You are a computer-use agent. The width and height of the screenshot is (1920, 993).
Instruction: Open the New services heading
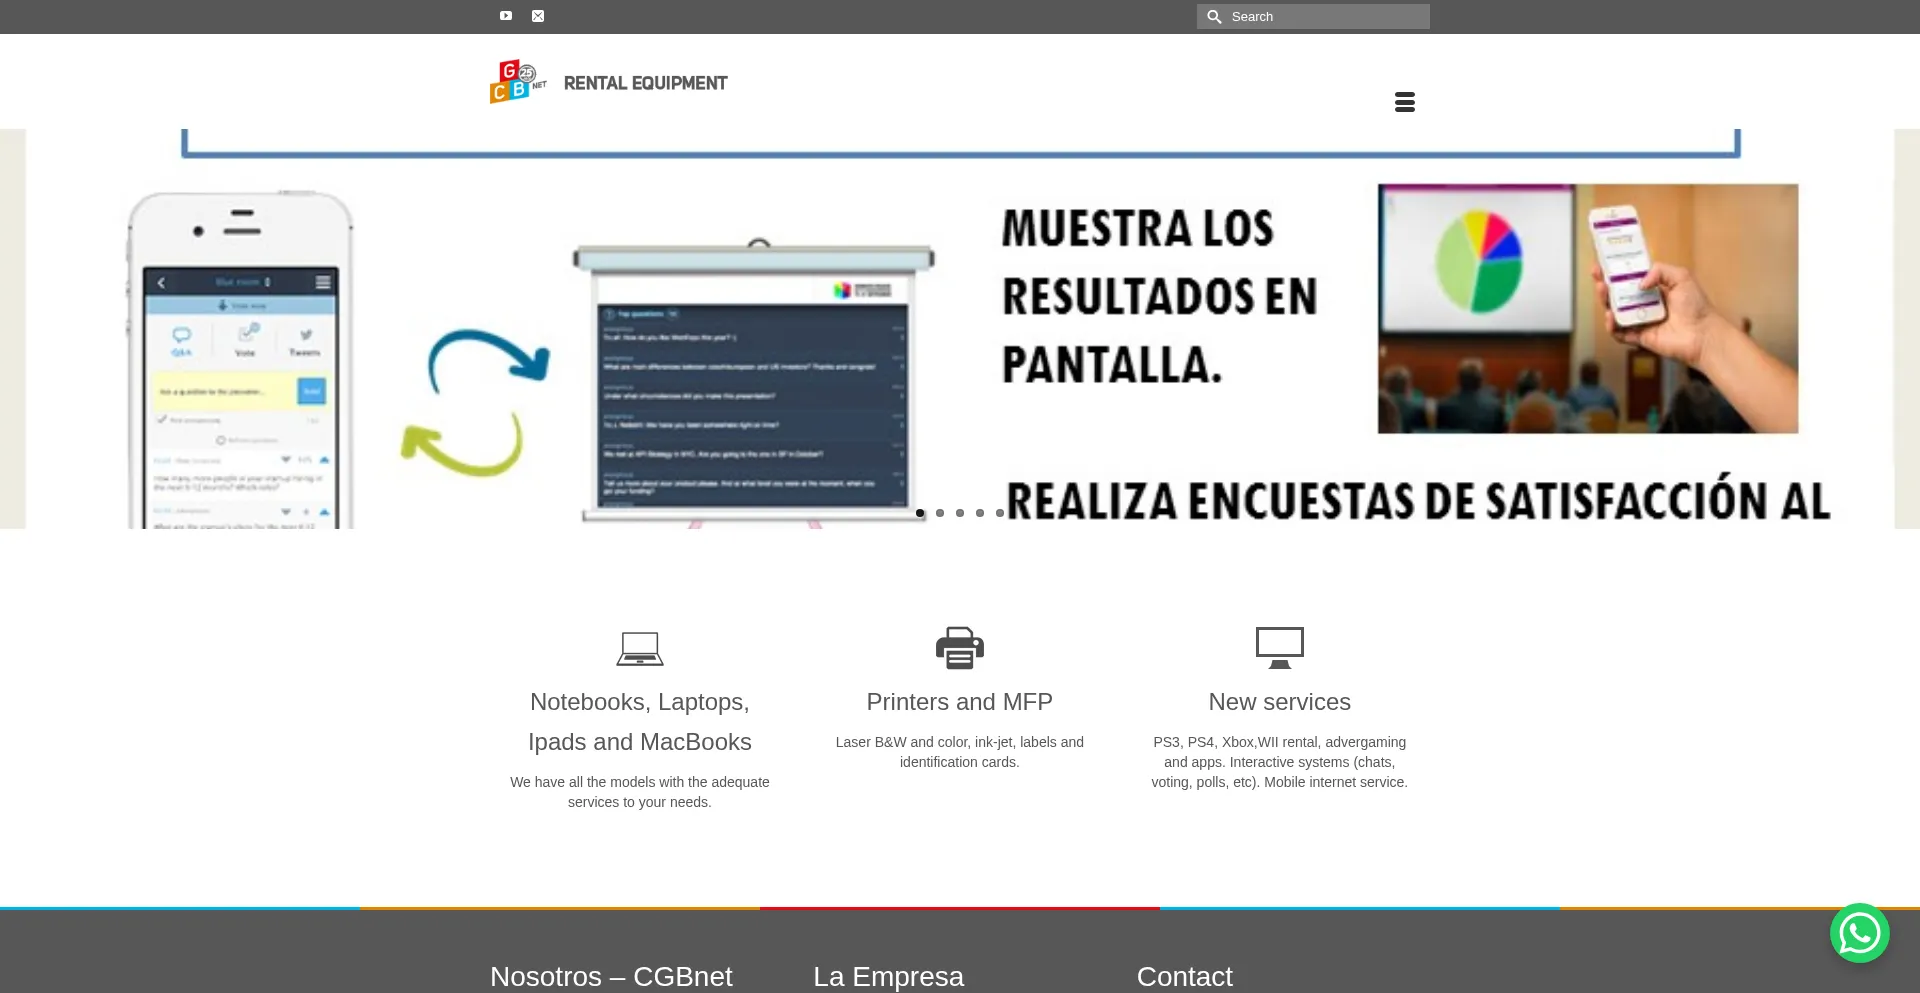(1279, 702)
